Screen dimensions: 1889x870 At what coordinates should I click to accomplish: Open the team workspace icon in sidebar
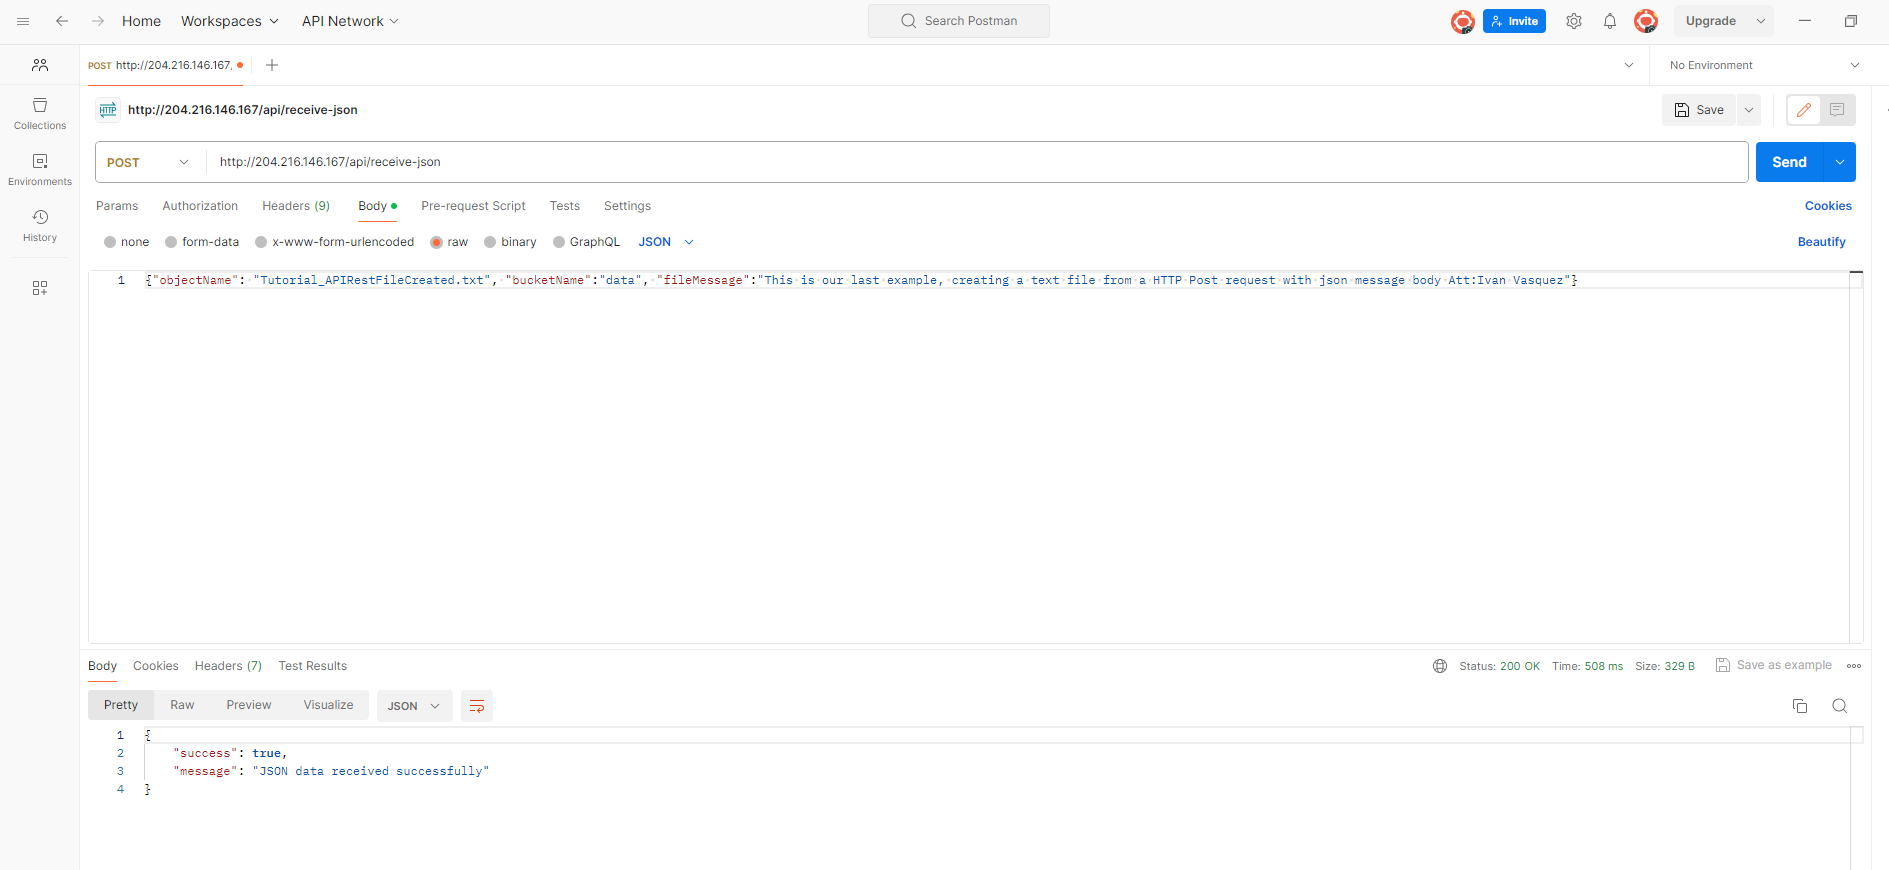point(40,65)
